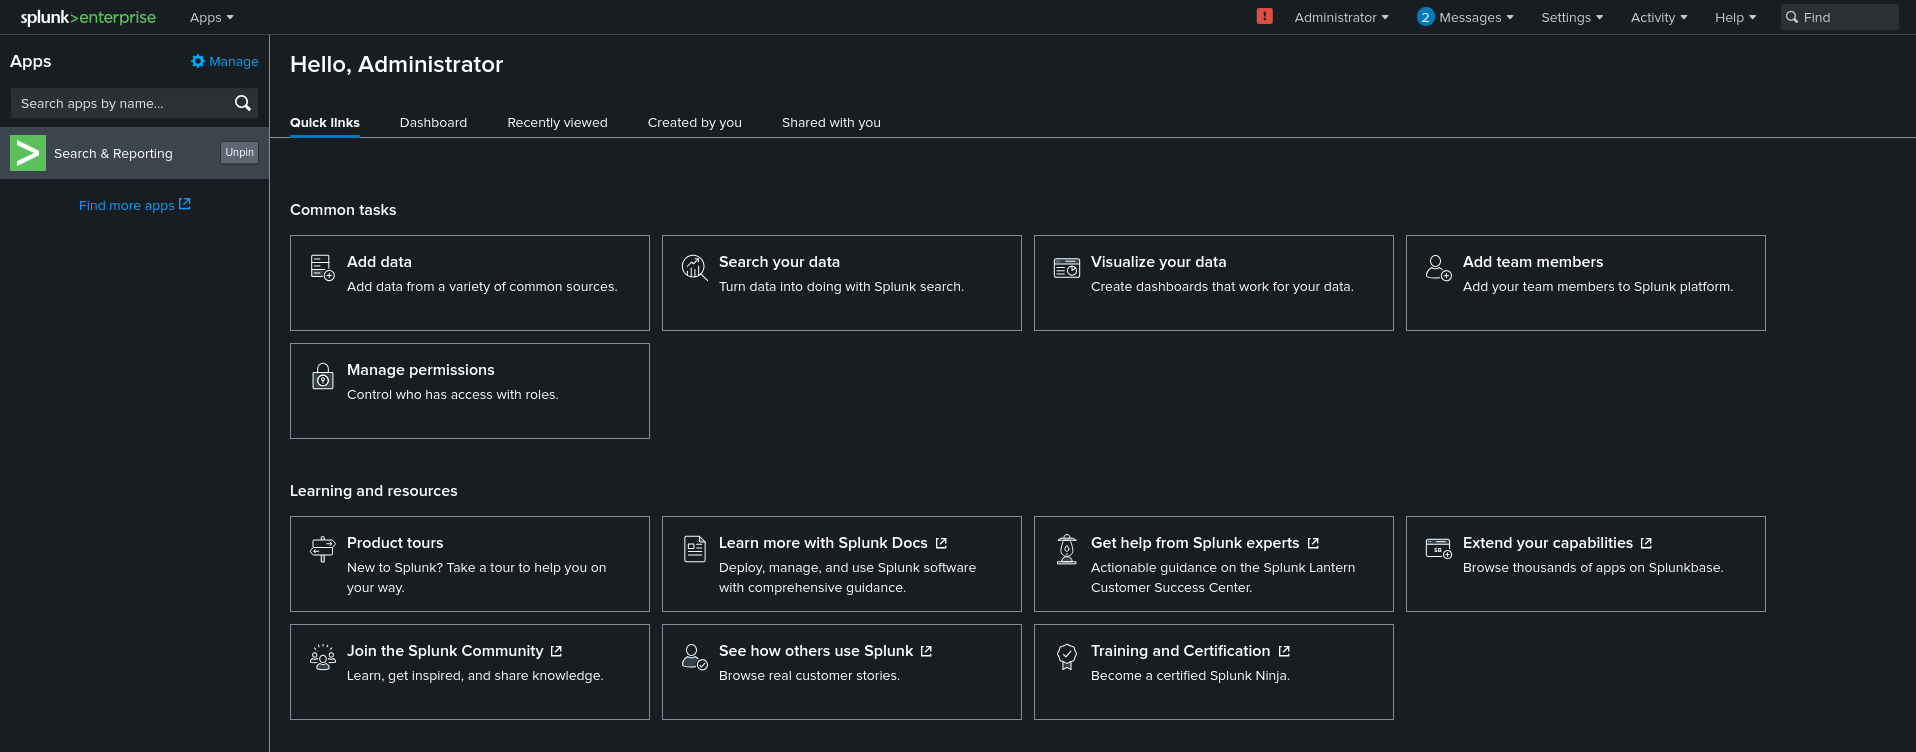Click 'Control who has access with roles.' text
Viewport: 1916px width, 752px height.
452,394
